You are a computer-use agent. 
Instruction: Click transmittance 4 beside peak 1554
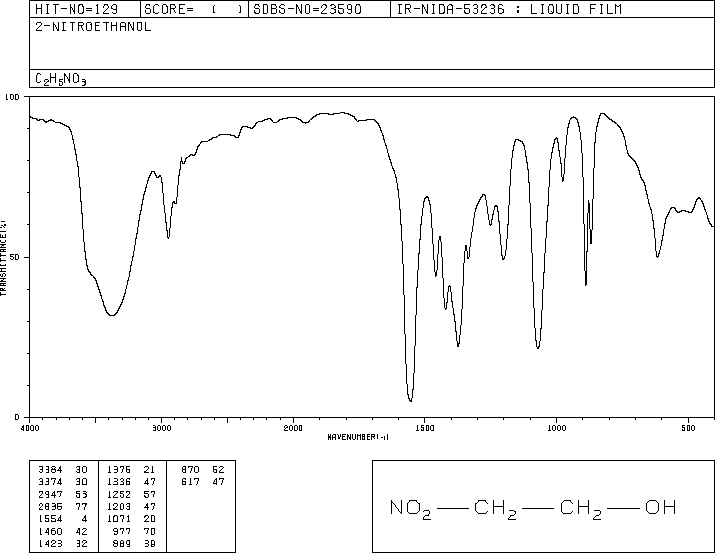84,519
